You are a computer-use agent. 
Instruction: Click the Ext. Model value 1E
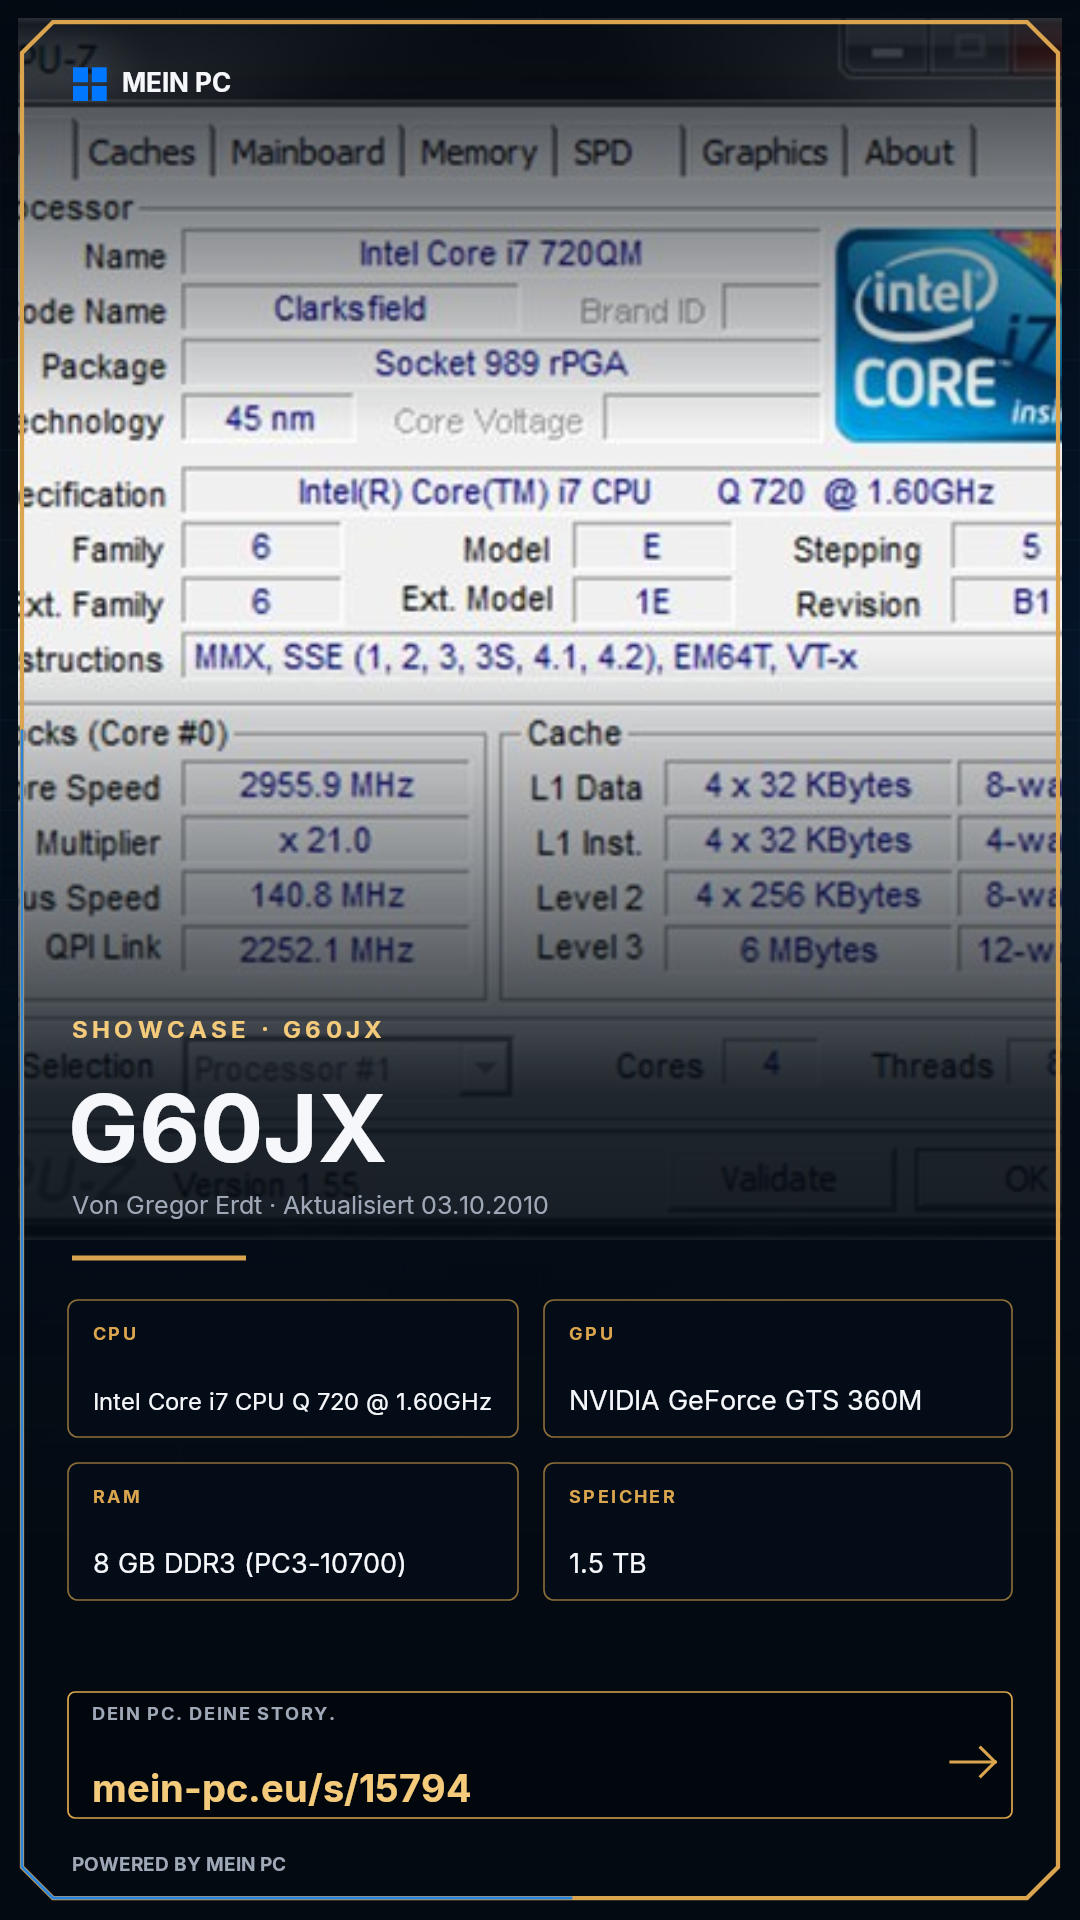[x=652, y=602]
